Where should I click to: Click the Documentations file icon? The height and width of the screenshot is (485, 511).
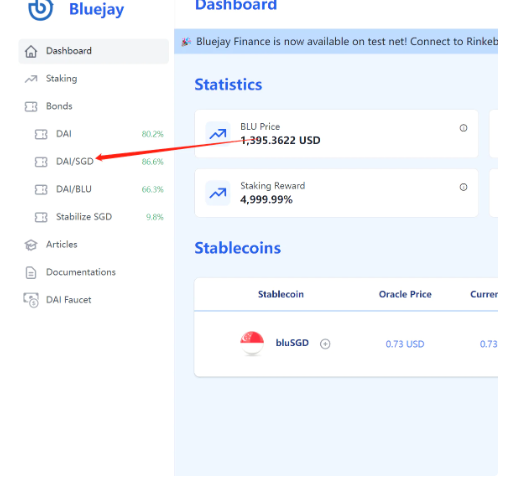31,273
